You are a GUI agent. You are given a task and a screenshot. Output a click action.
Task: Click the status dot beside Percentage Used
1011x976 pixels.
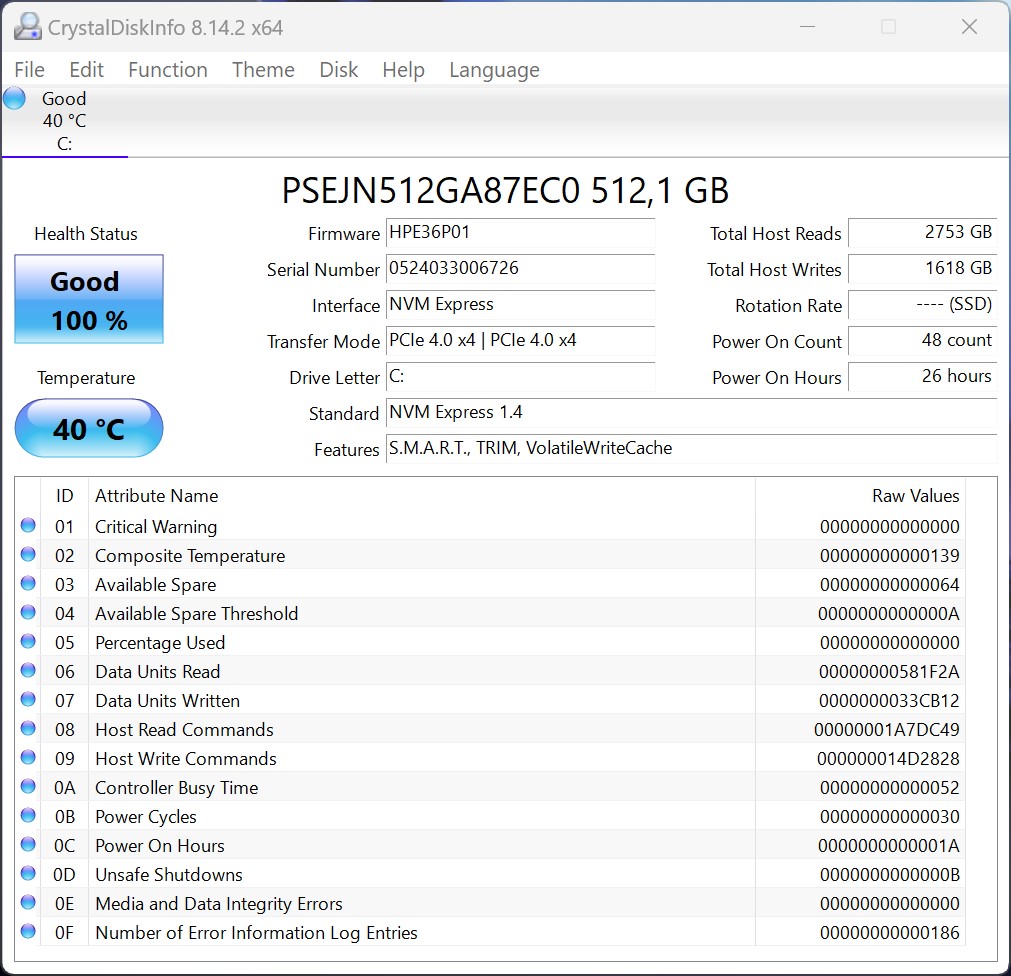(x=28, y=642)
